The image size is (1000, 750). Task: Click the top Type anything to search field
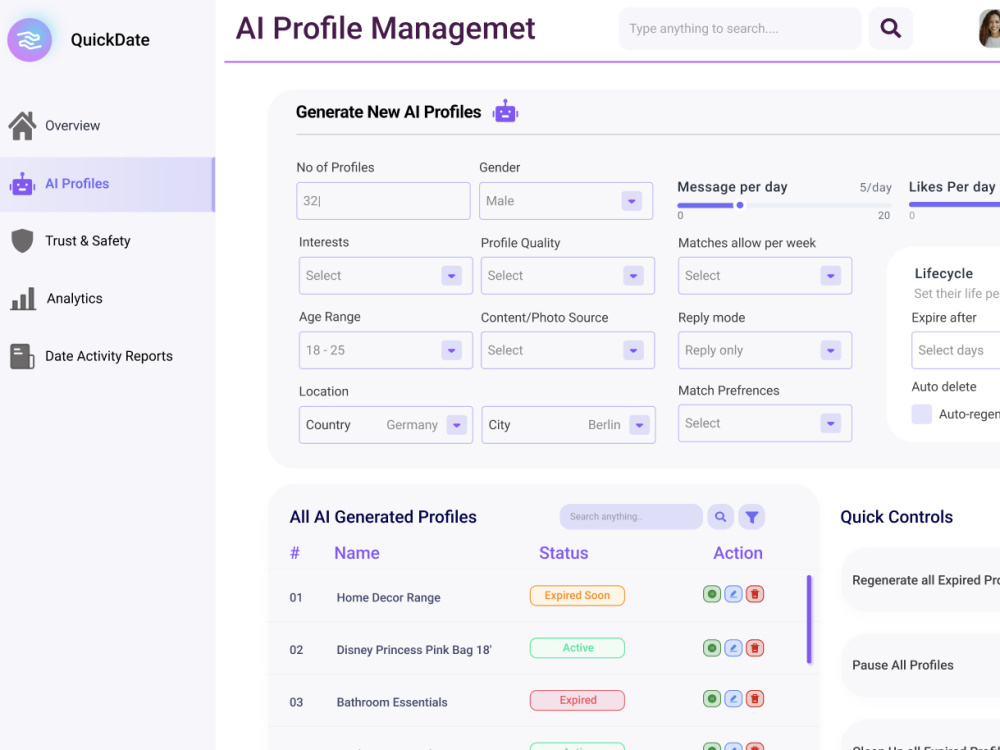(x=740, y=28)
